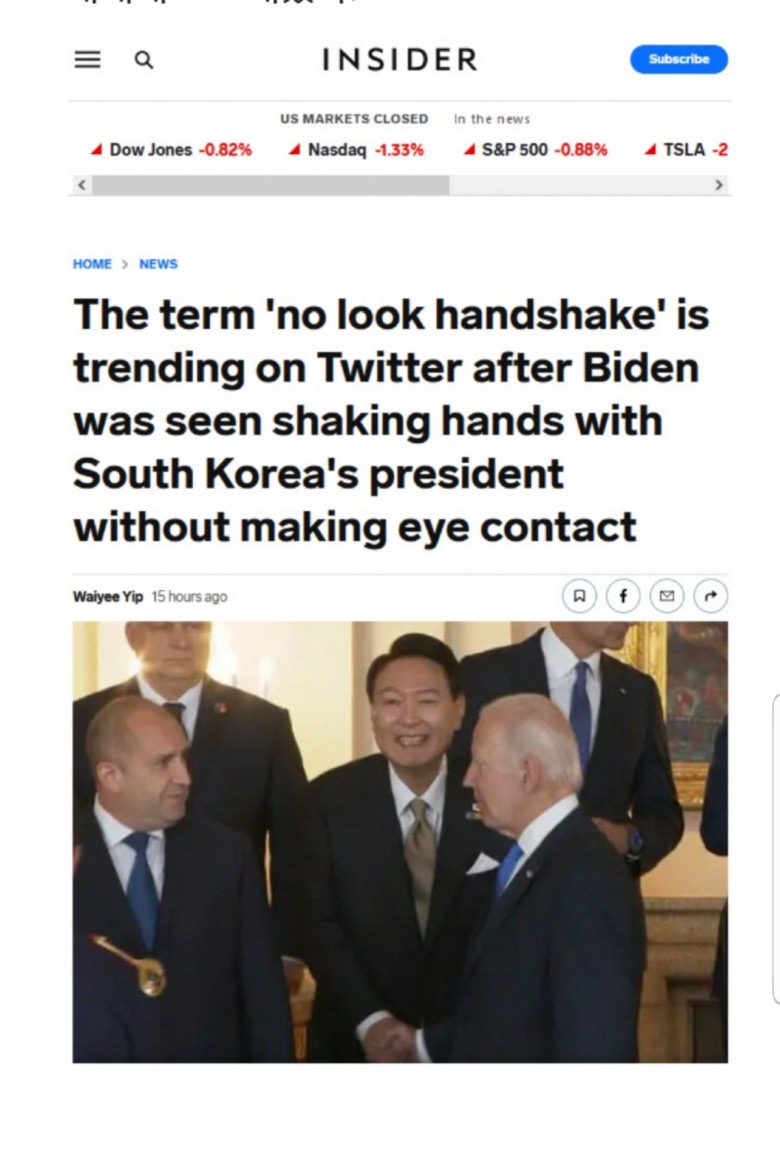Click the Subscribe button

click(x=679, y=59)
